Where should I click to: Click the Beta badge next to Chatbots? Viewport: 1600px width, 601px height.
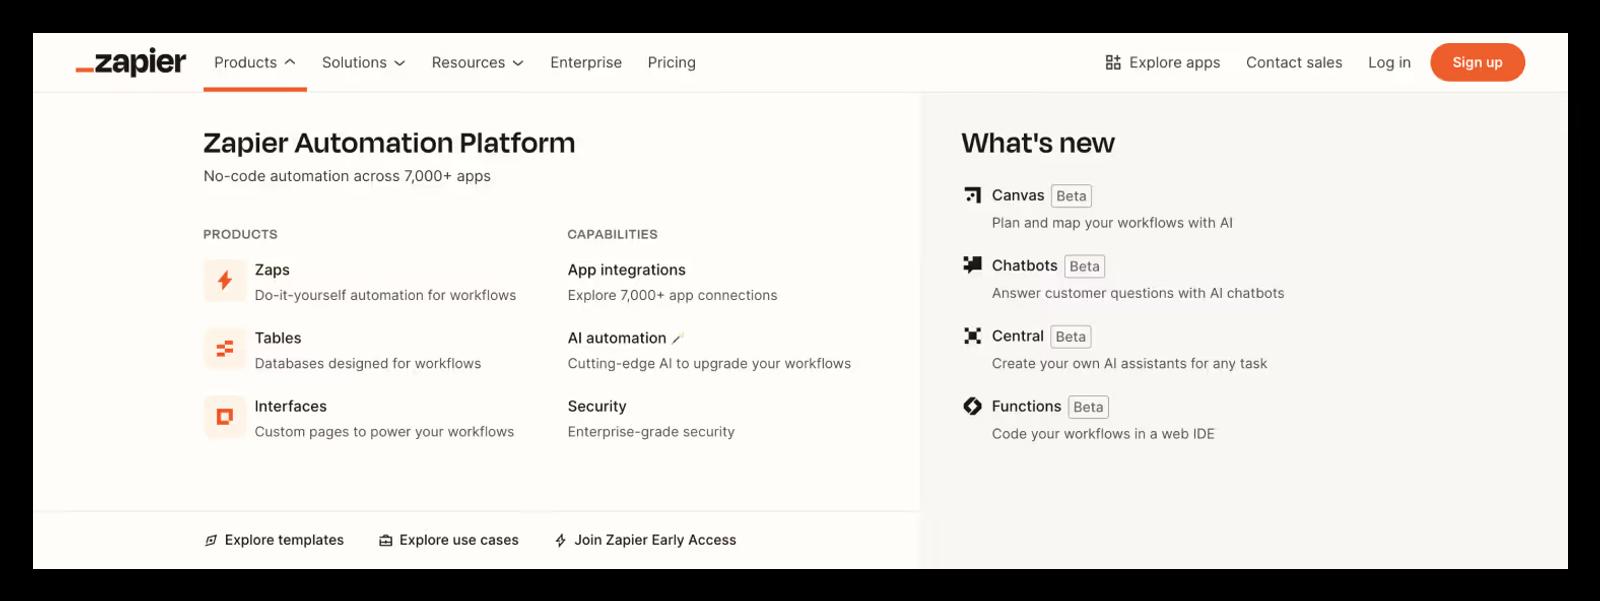(x=1084, y=266)
